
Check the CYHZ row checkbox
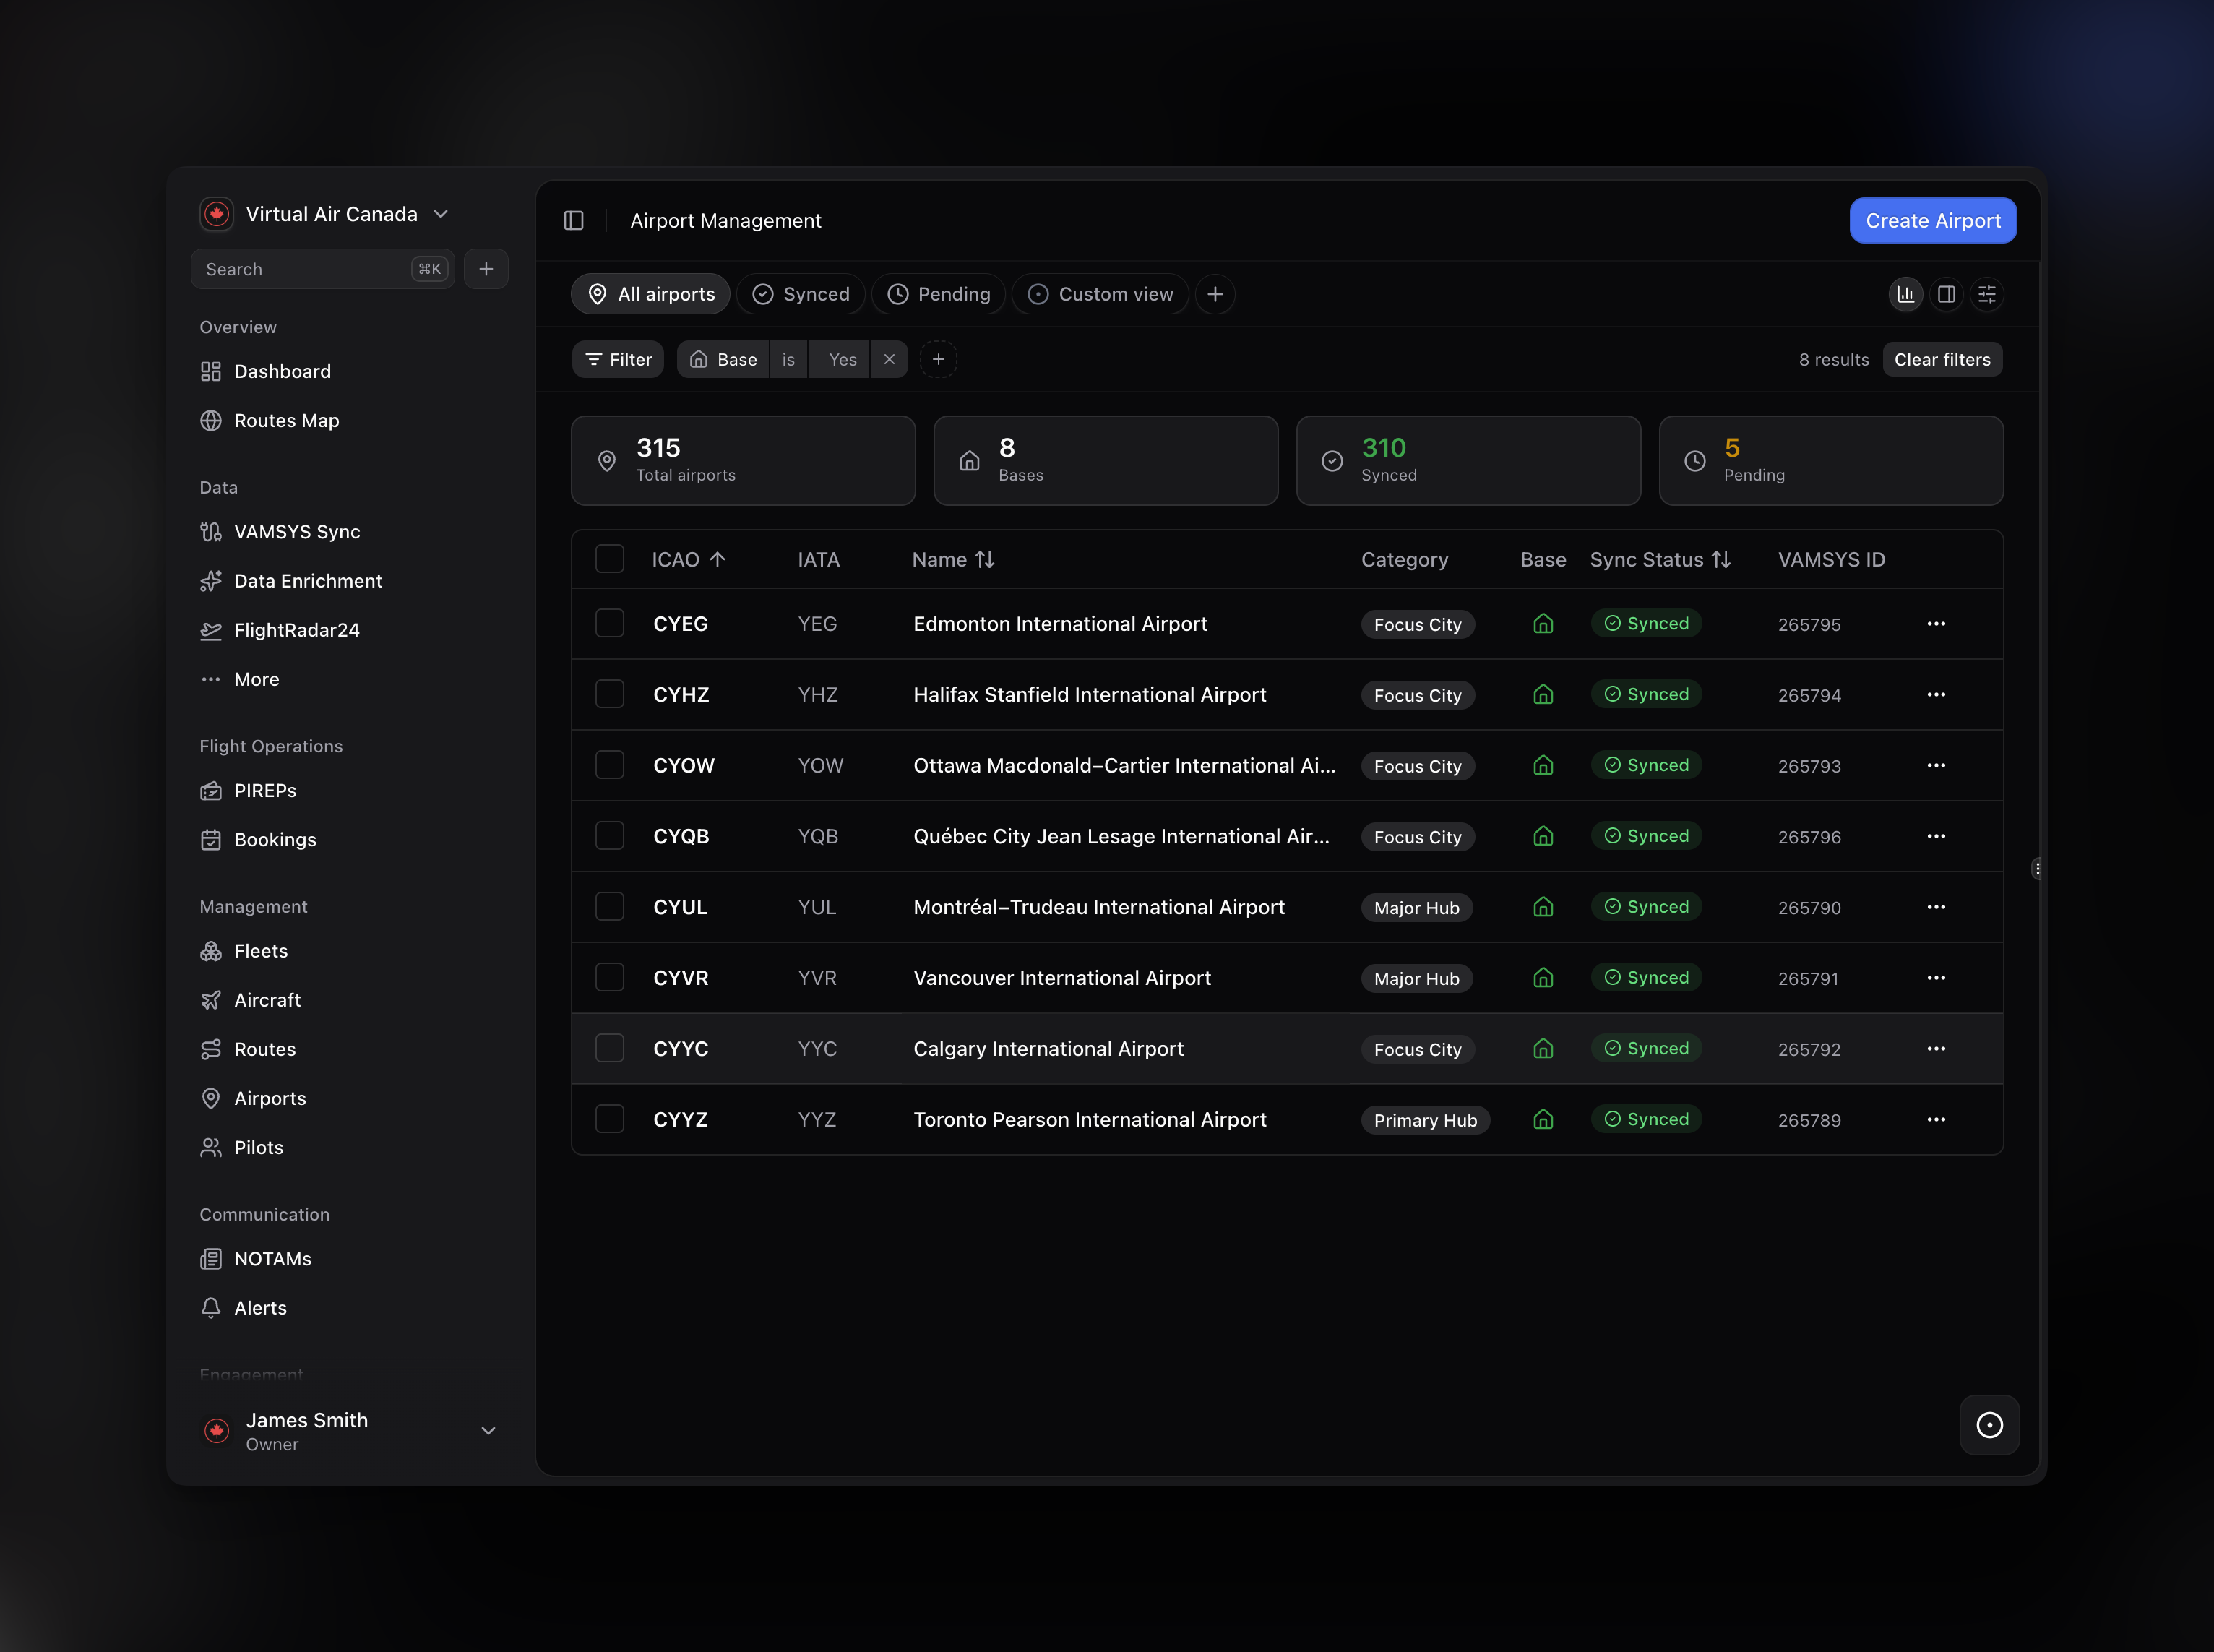[610, 695]
